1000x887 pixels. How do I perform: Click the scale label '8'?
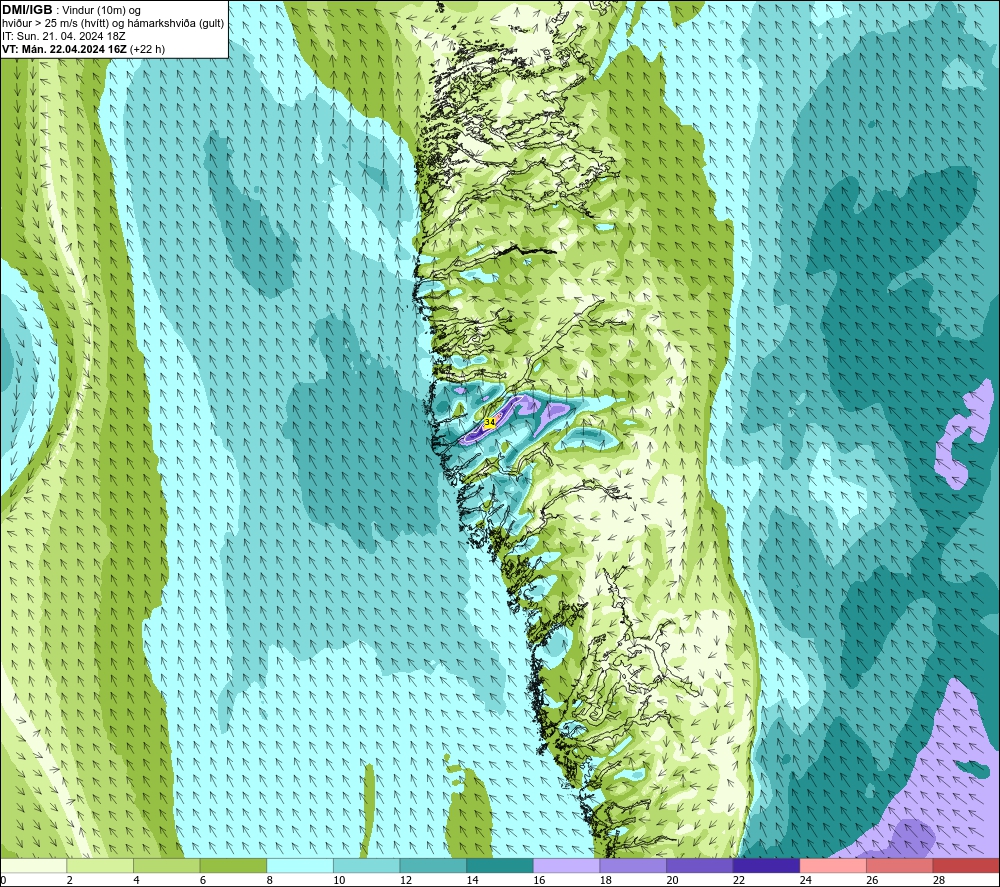270,880
